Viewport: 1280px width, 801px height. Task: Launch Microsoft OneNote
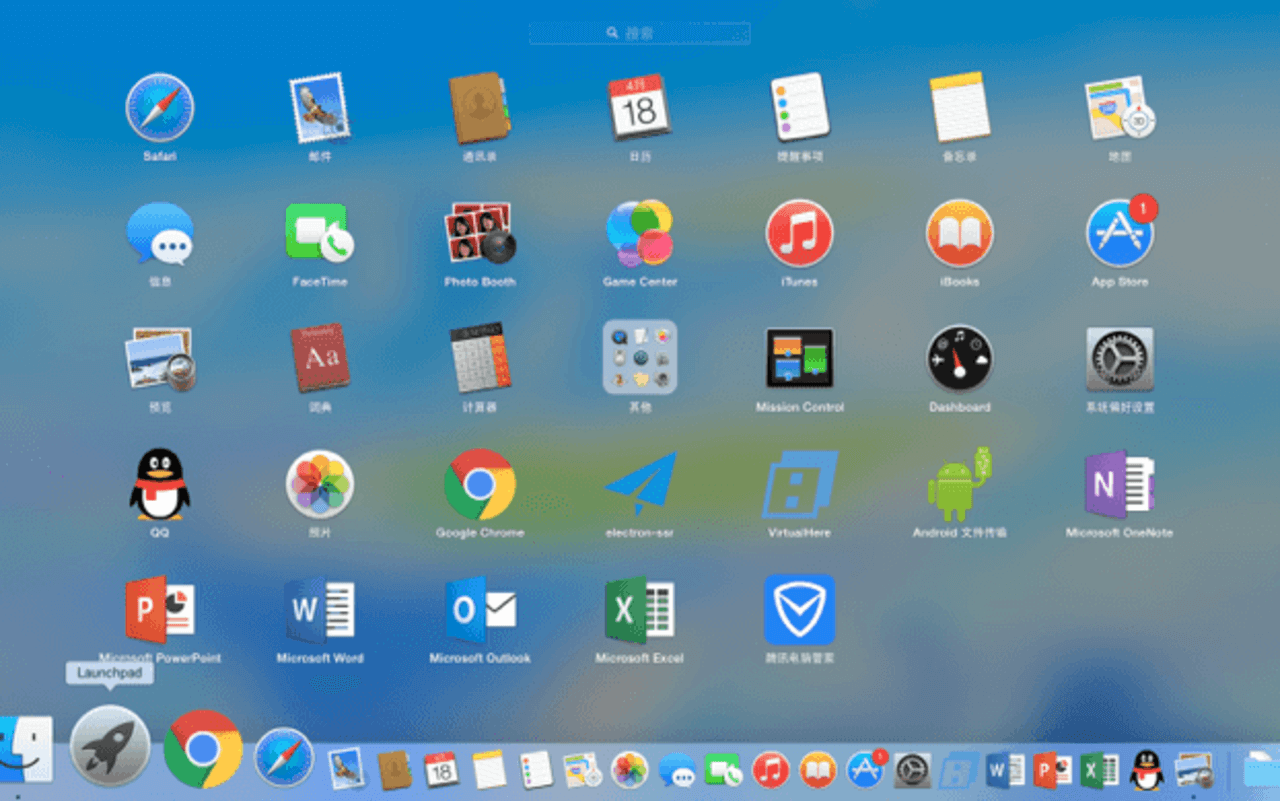click(x=1120, y=484)
